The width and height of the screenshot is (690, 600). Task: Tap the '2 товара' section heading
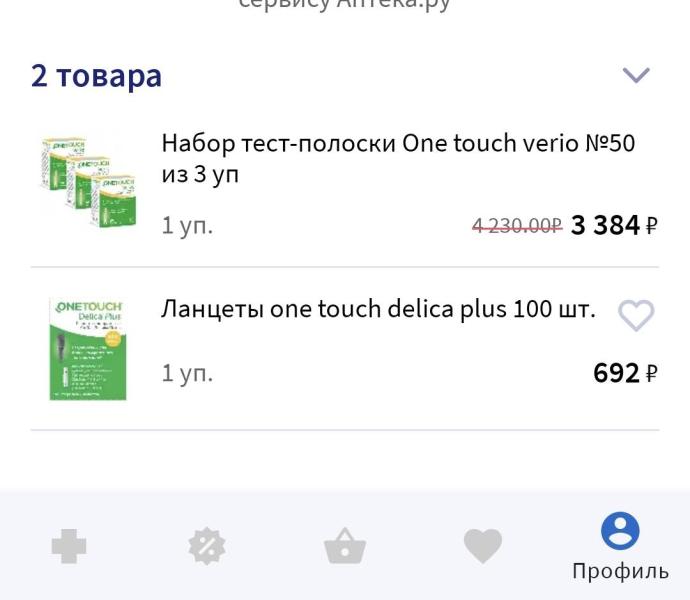pos(96,75)
